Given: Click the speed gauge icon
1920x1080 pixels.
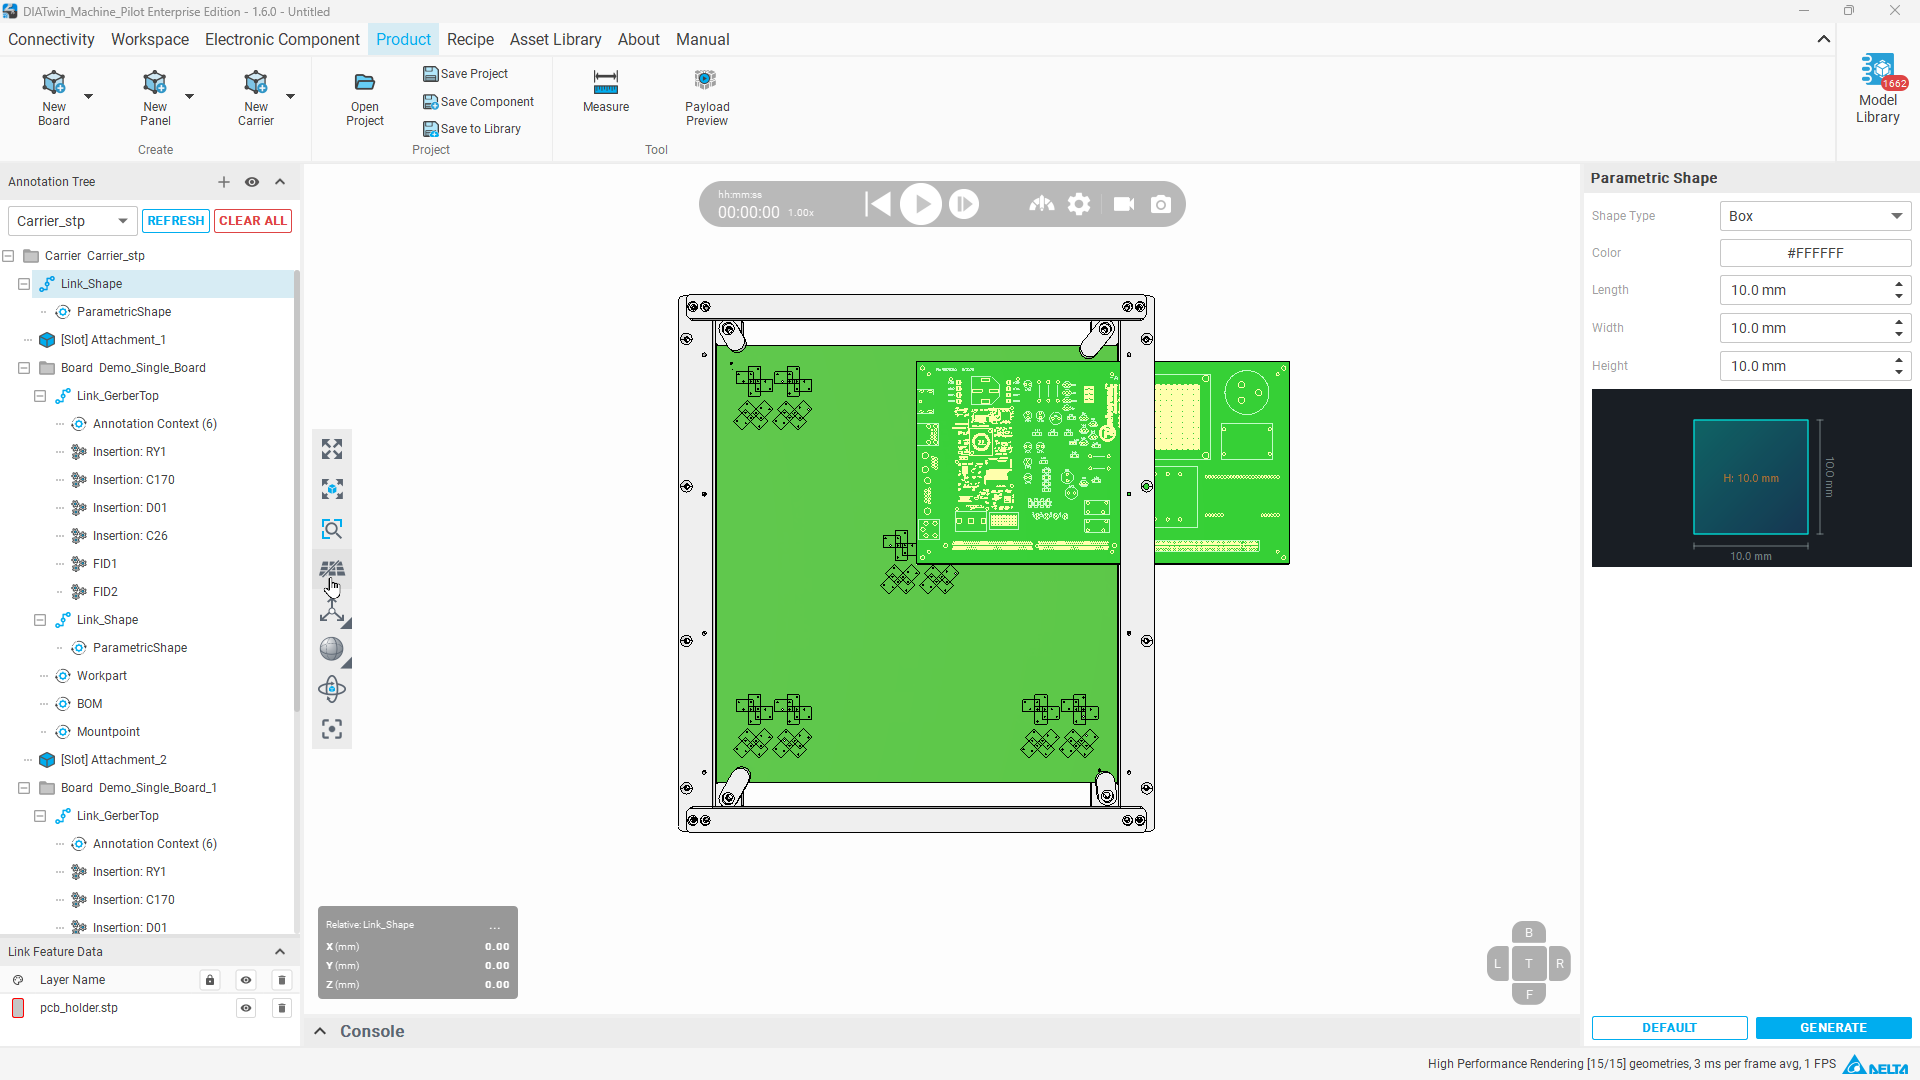Looking at the screenshot, I should coord(1042,204).
